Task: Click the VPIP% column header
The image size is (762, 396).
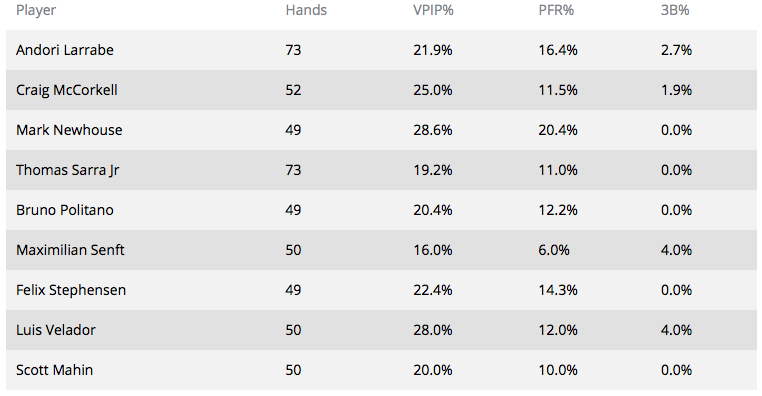Action: pyautogui.click(x=433, y=10)
